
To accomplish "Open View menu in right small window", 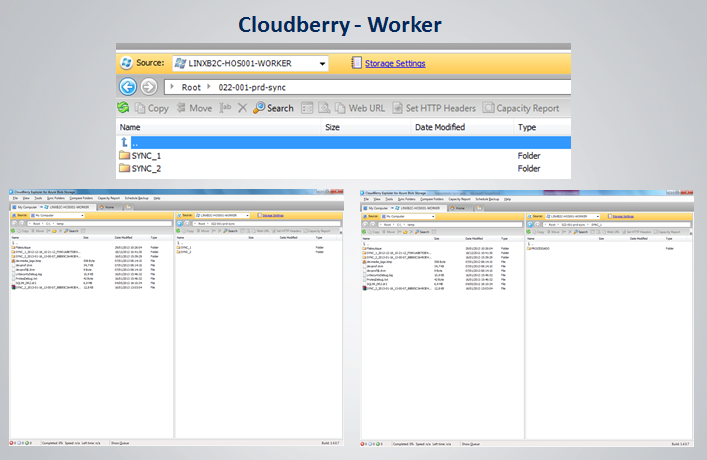I will click(377, 199).
